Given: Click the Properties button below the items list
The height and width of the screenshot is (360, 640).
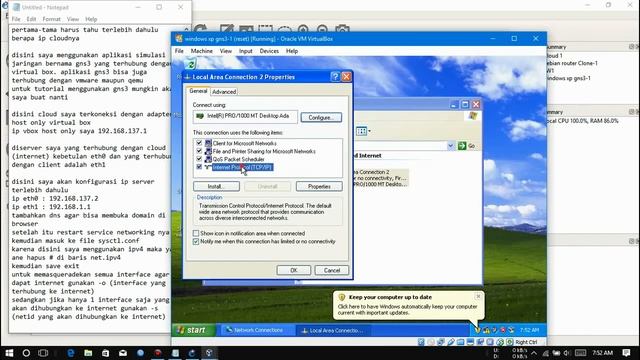Looking at the screenshot, I should click(319, 187).
